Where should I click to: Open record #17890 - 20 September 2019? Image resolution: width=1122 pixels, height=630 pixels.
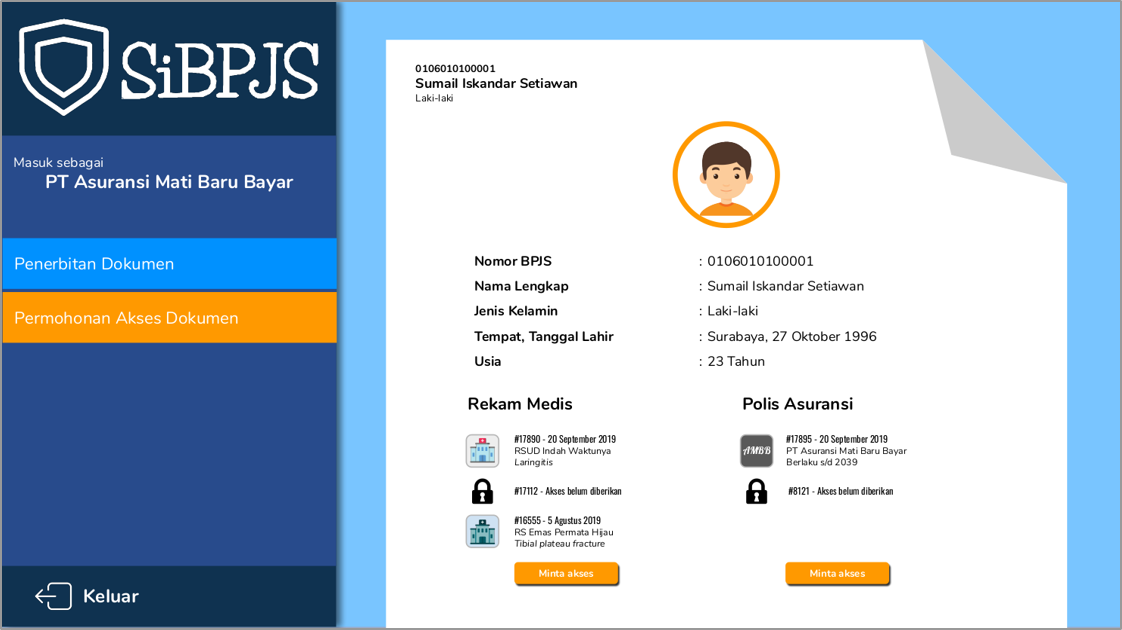tap(565, 439)
